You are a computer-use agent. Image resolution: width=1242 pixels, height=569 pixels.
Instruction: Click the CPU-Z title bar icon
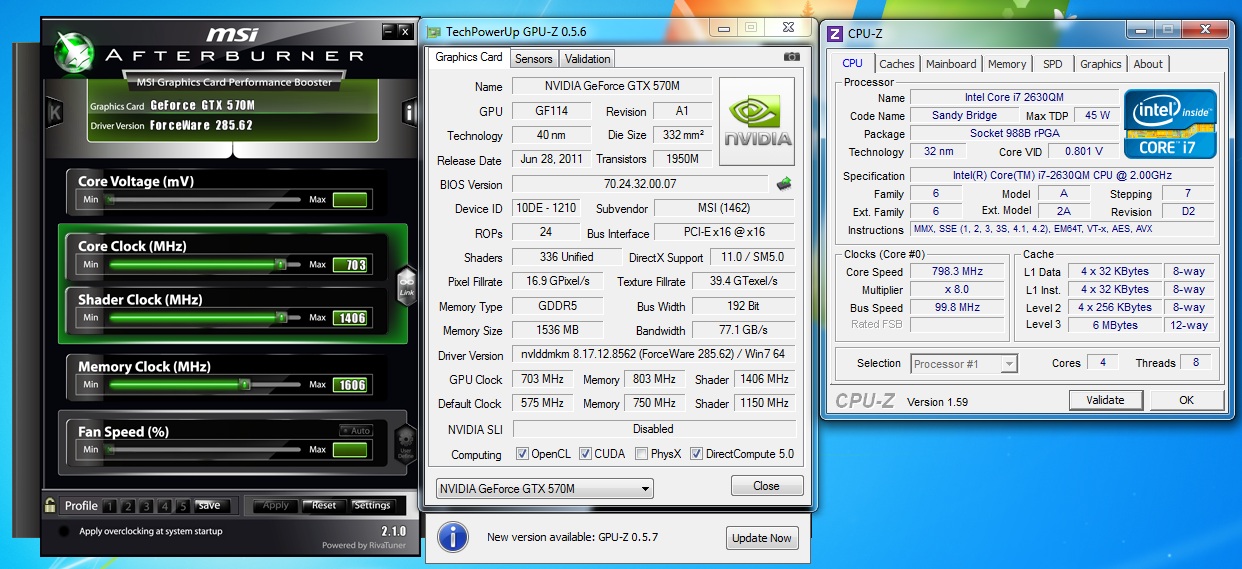coord(835,33)
